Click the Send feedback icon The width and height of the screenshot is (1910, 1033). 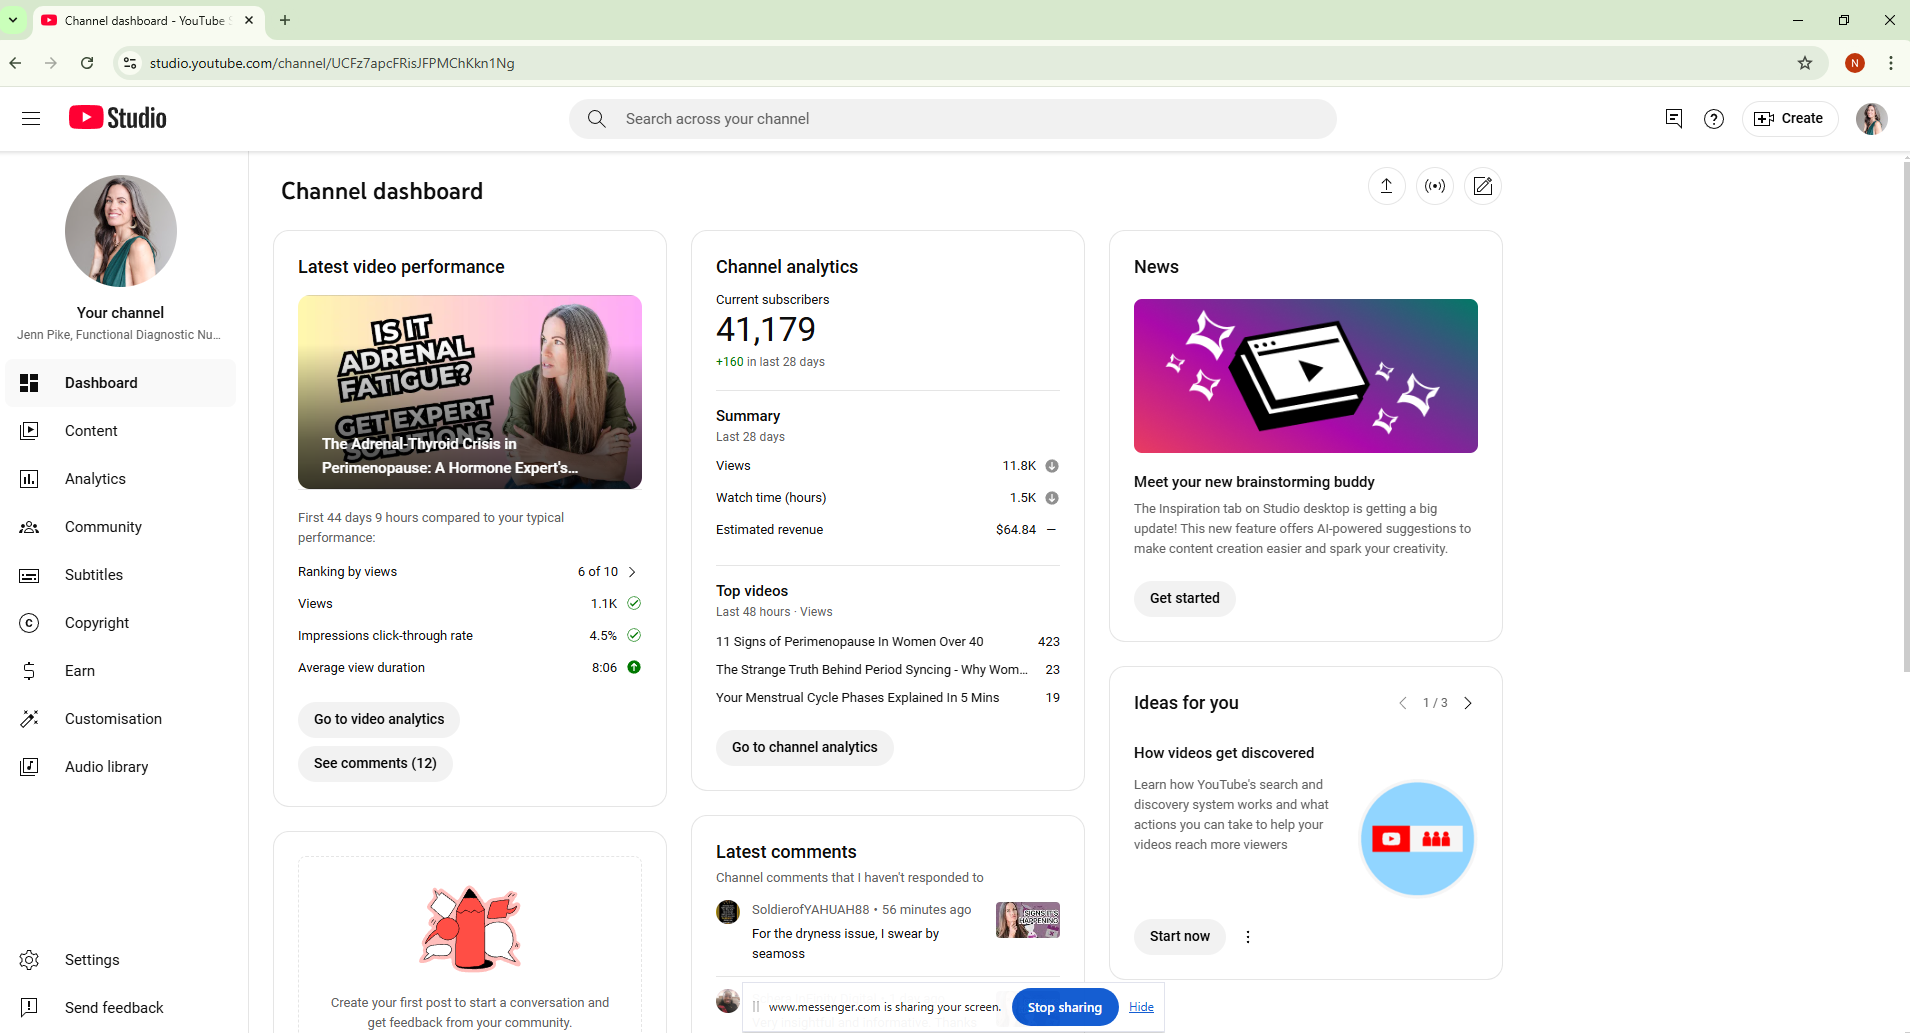click(29, 1008)
